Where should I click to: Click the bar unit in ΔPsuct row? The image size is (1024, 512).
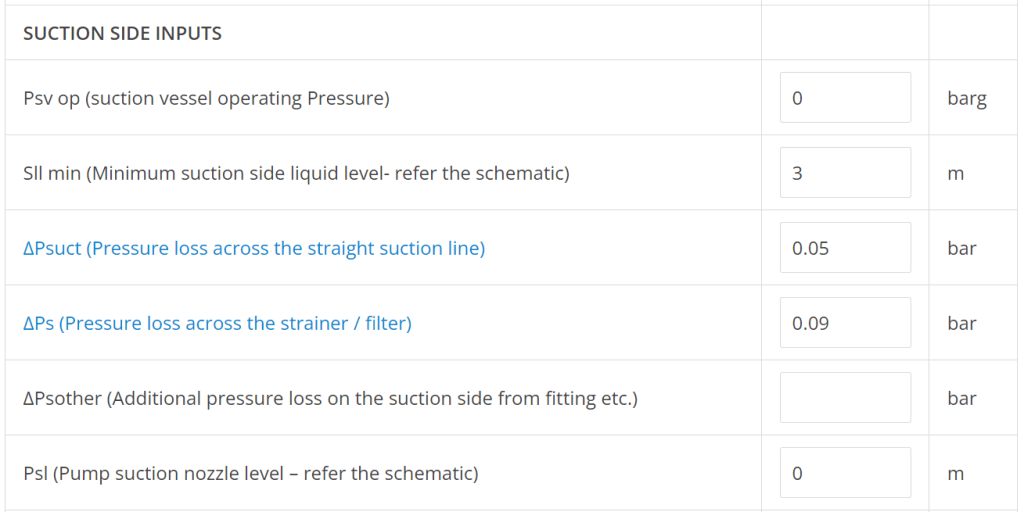[961, 249]
